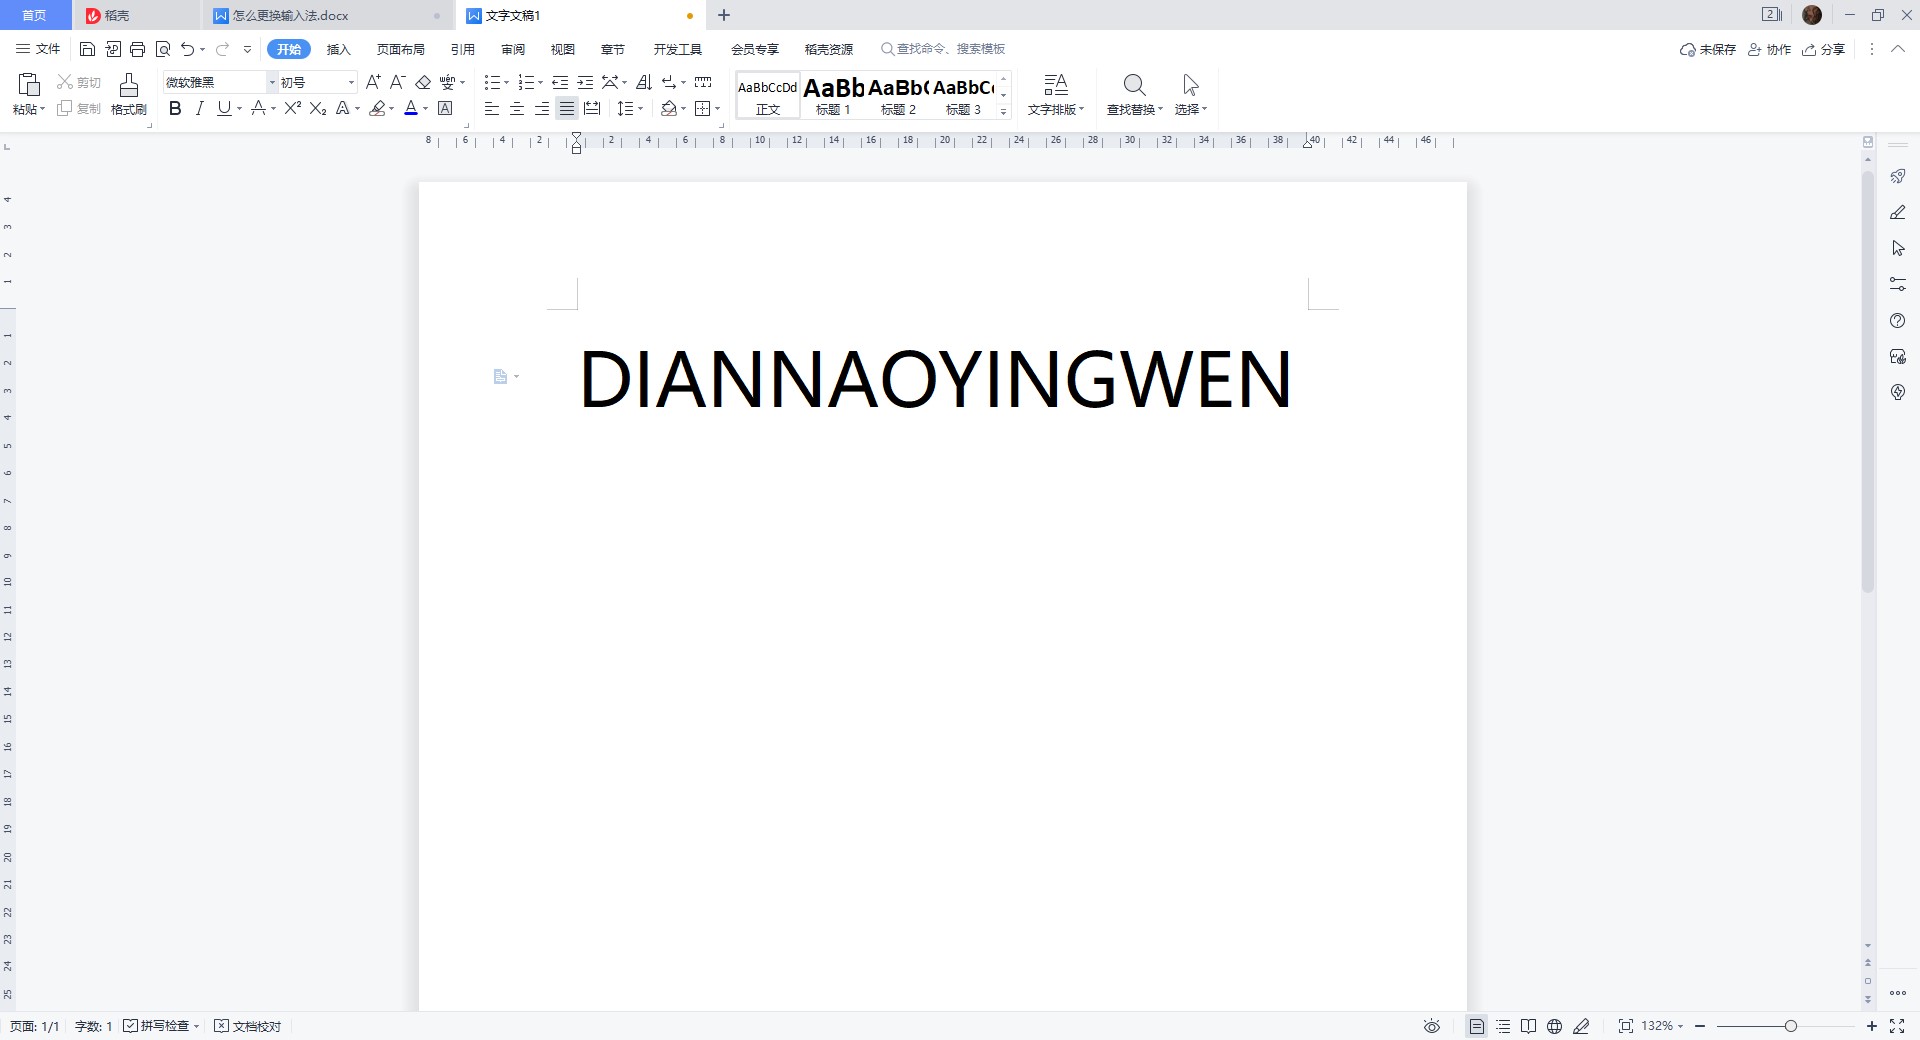The image size is (1920, 1040).
Task: Click the 分享 (Share) button
Action: point(1823,49)
